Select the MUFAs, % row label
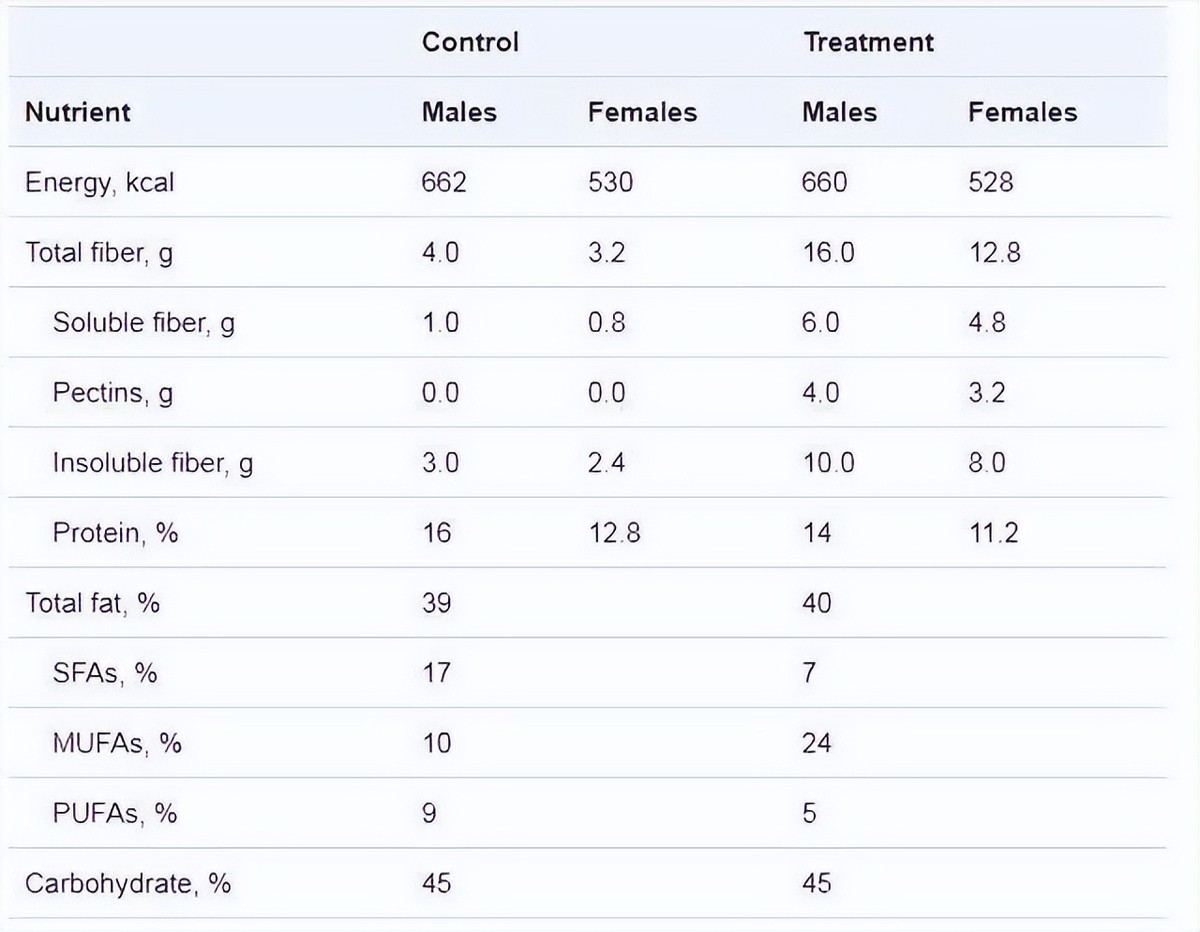 pos(117,742)
